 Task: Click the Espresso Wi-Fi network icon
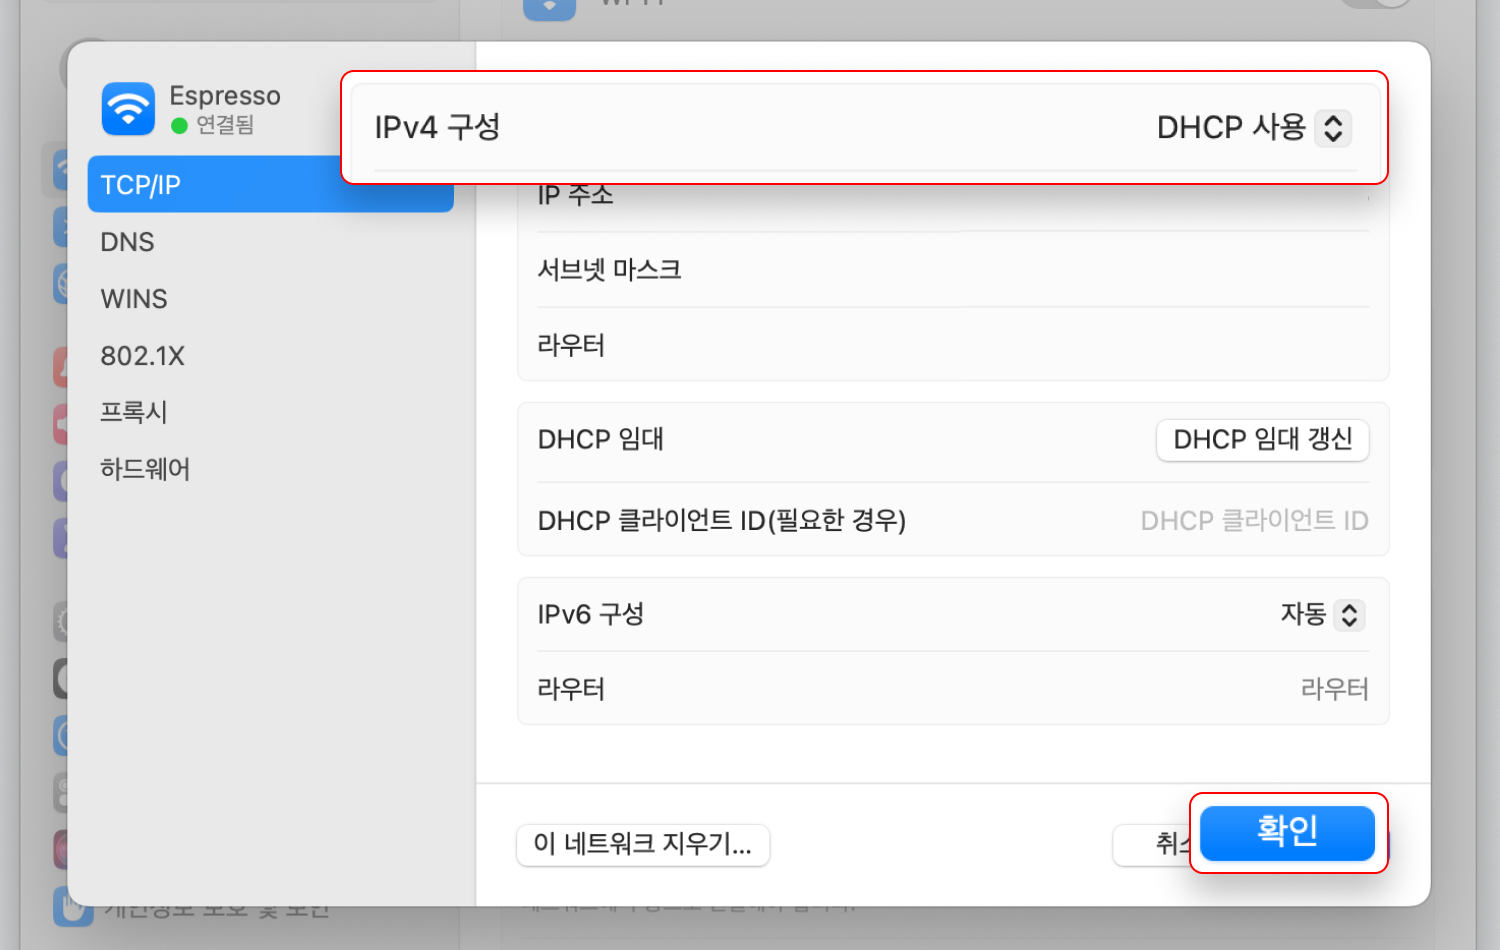pos(128,109)
